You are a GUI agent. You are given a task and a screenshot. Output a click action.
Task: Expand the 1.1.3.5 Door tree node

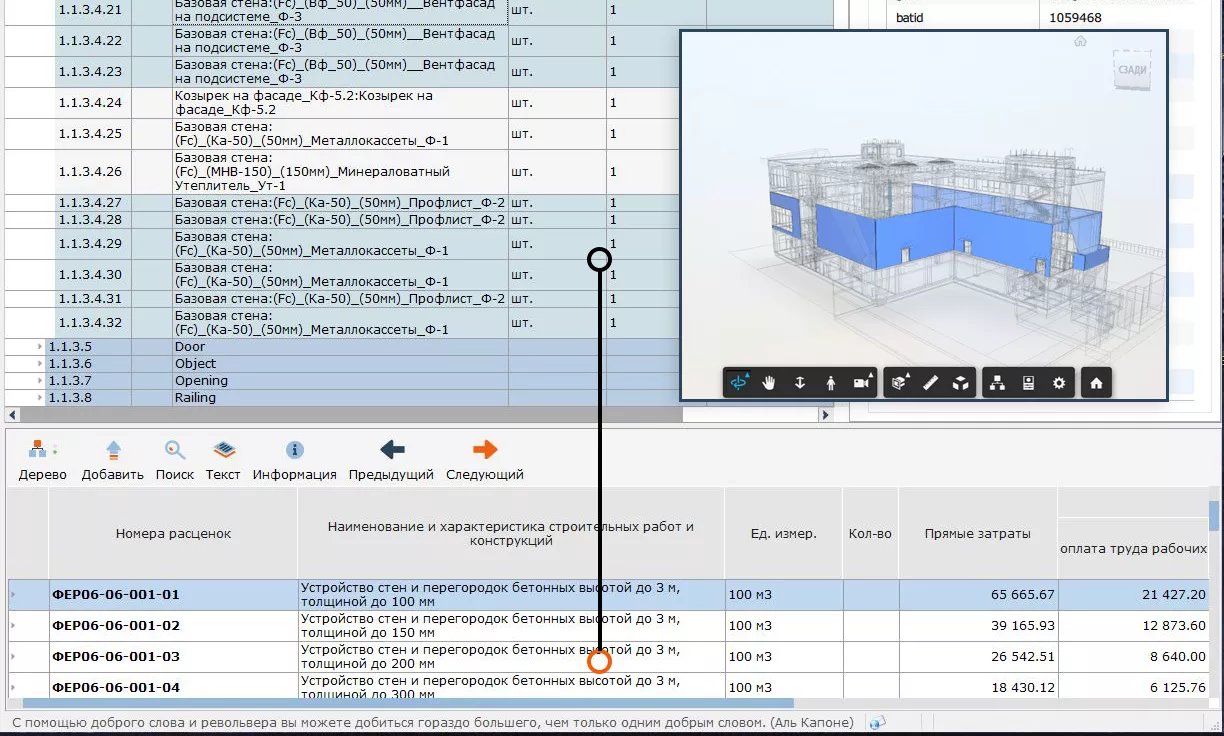[x=40, y=347]
